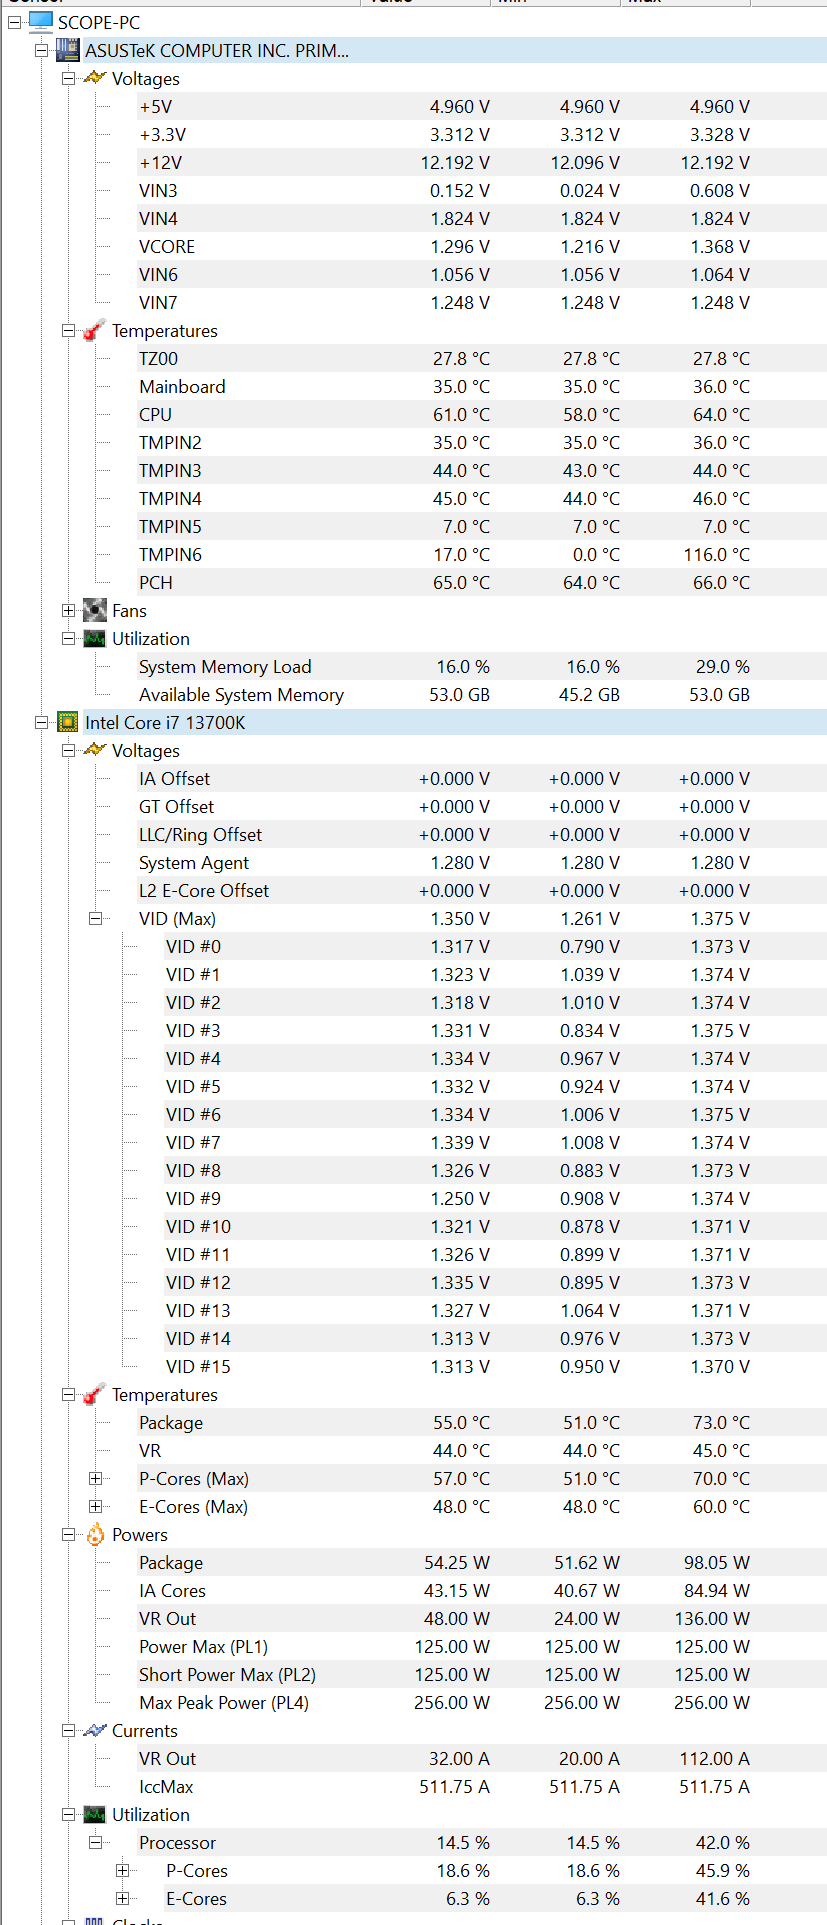Click the Powers flame icon

(95, 1534)
